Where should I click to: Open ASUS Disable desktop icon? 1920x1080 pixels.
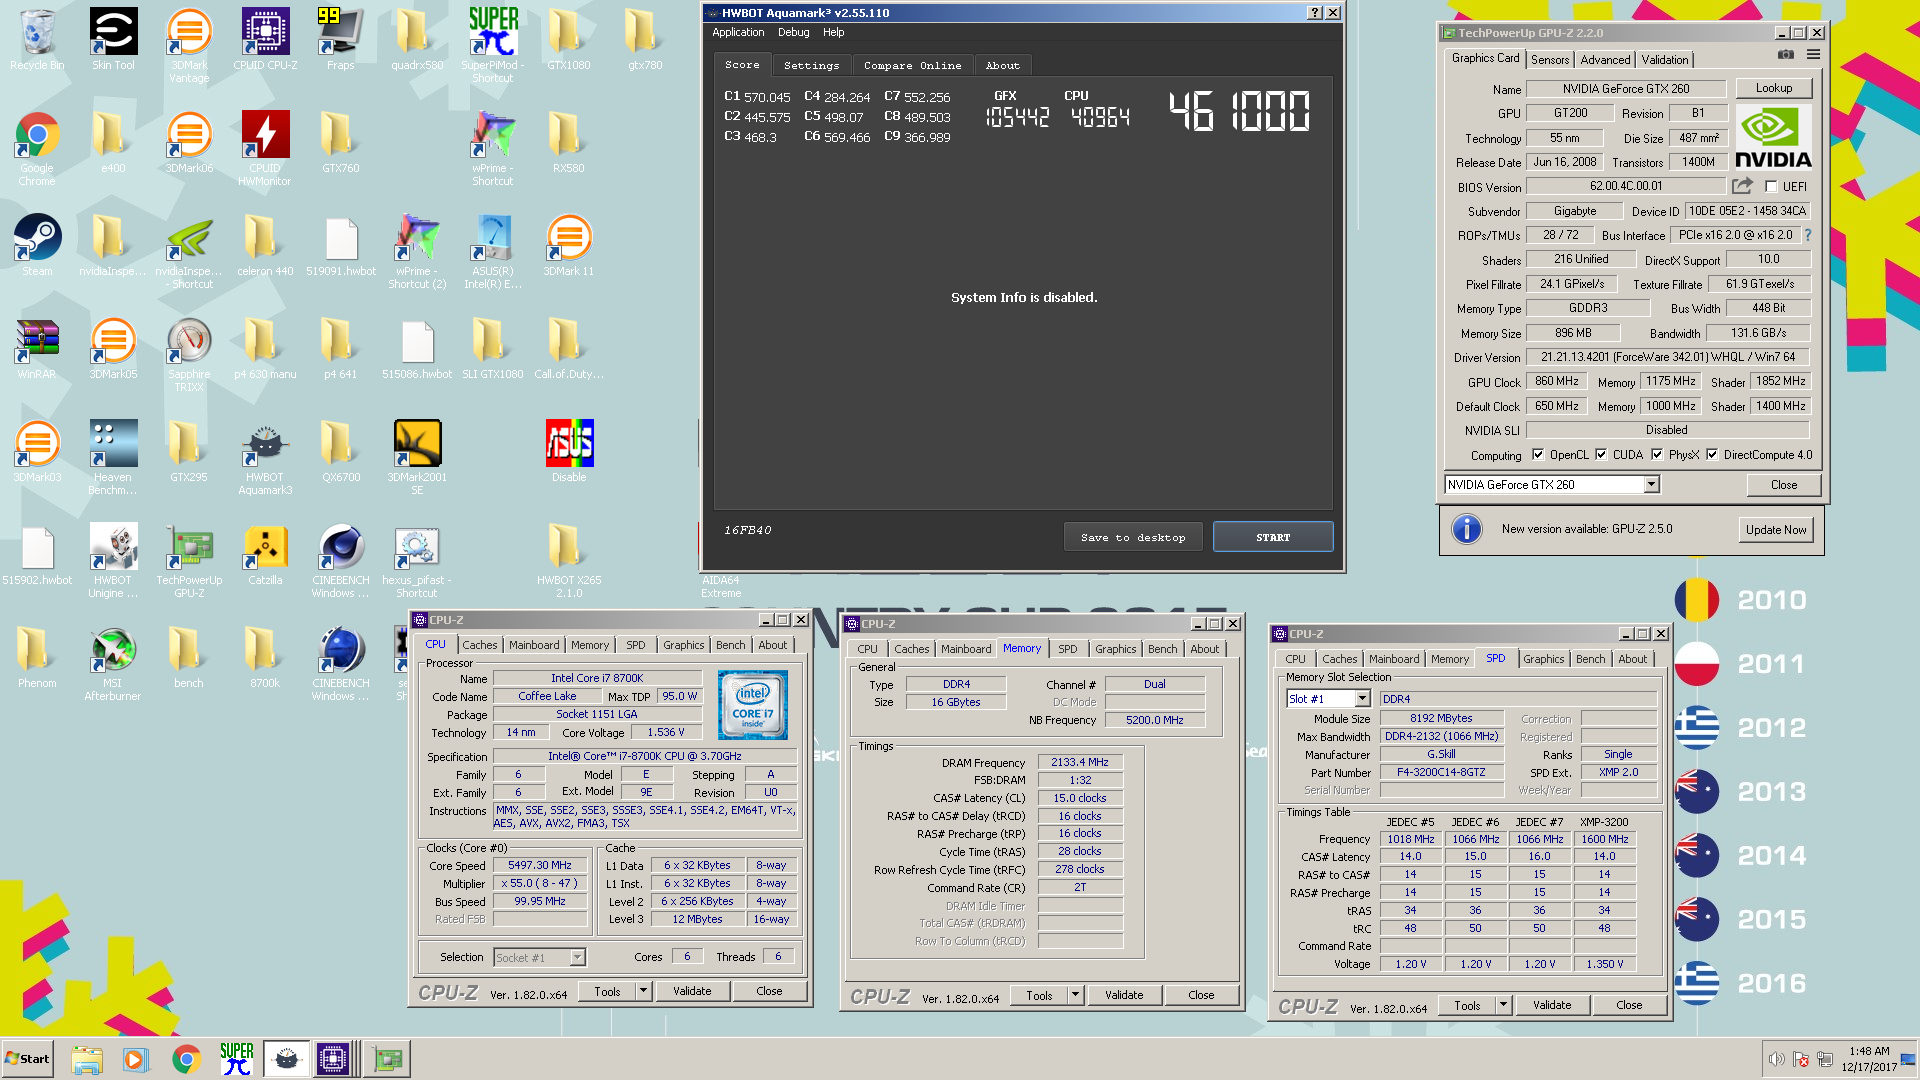569,450
